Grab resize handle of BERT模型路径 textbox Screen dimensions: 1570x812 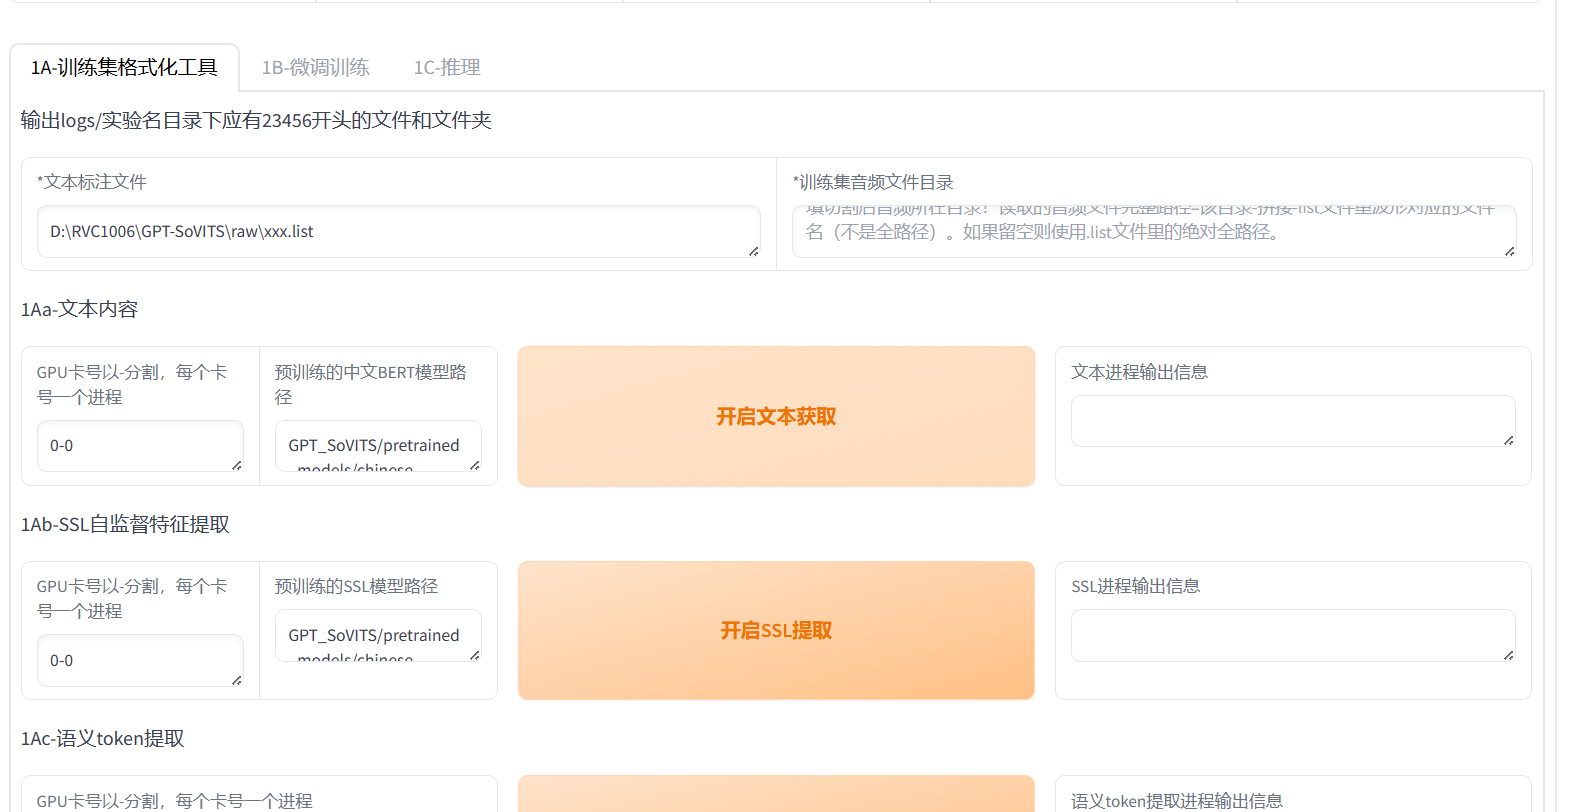coord(474,465)
